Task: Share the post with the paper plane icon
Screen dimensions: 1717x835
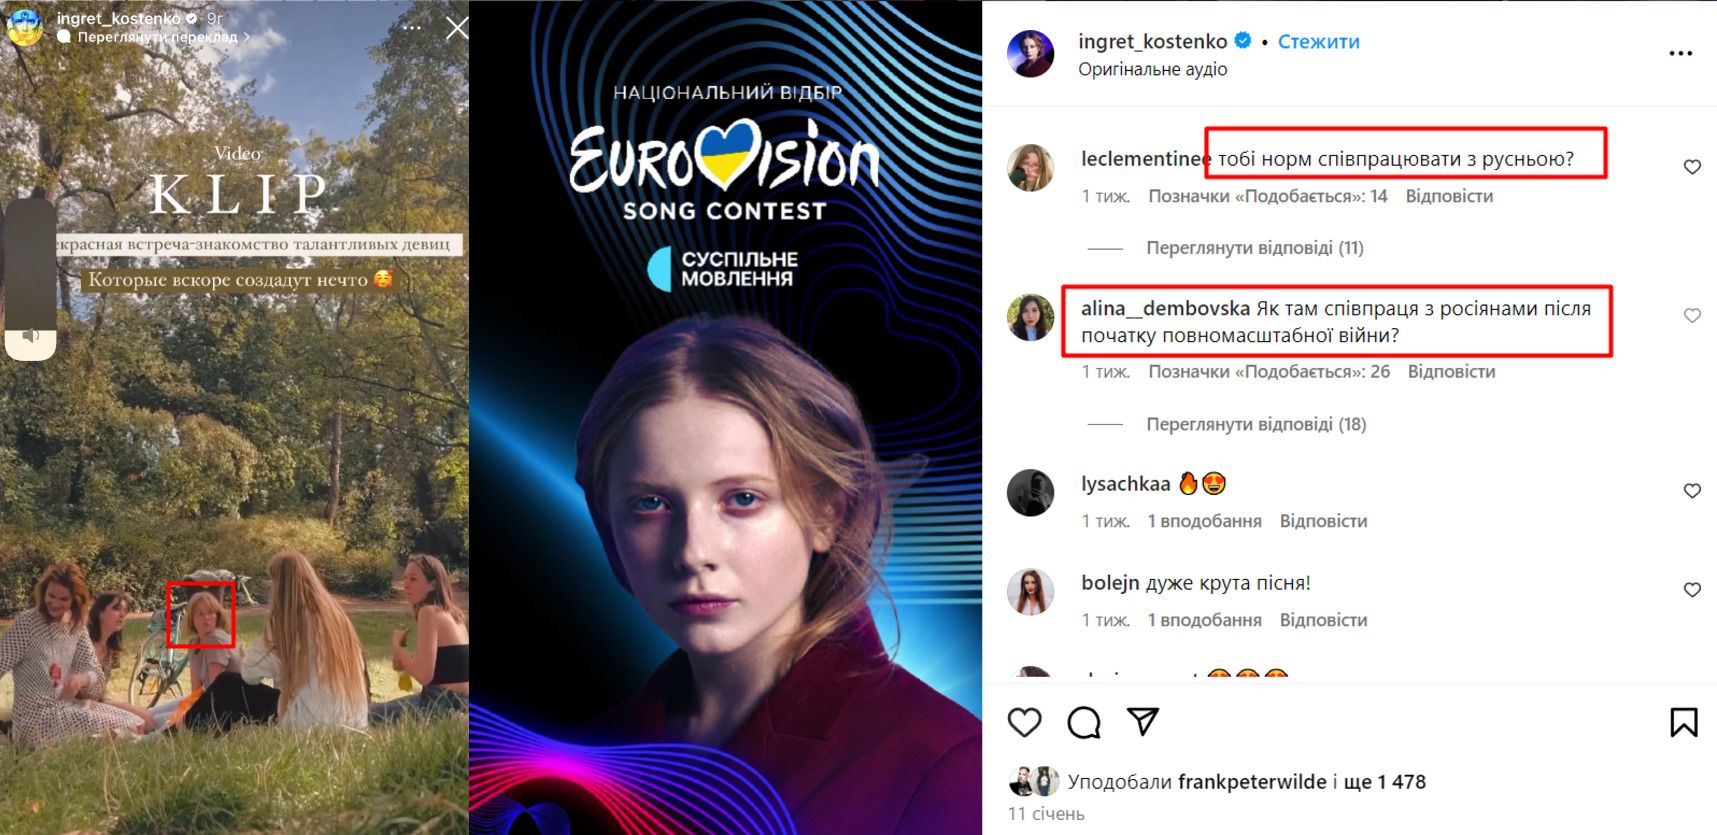Action: [x=1143, y=721]
